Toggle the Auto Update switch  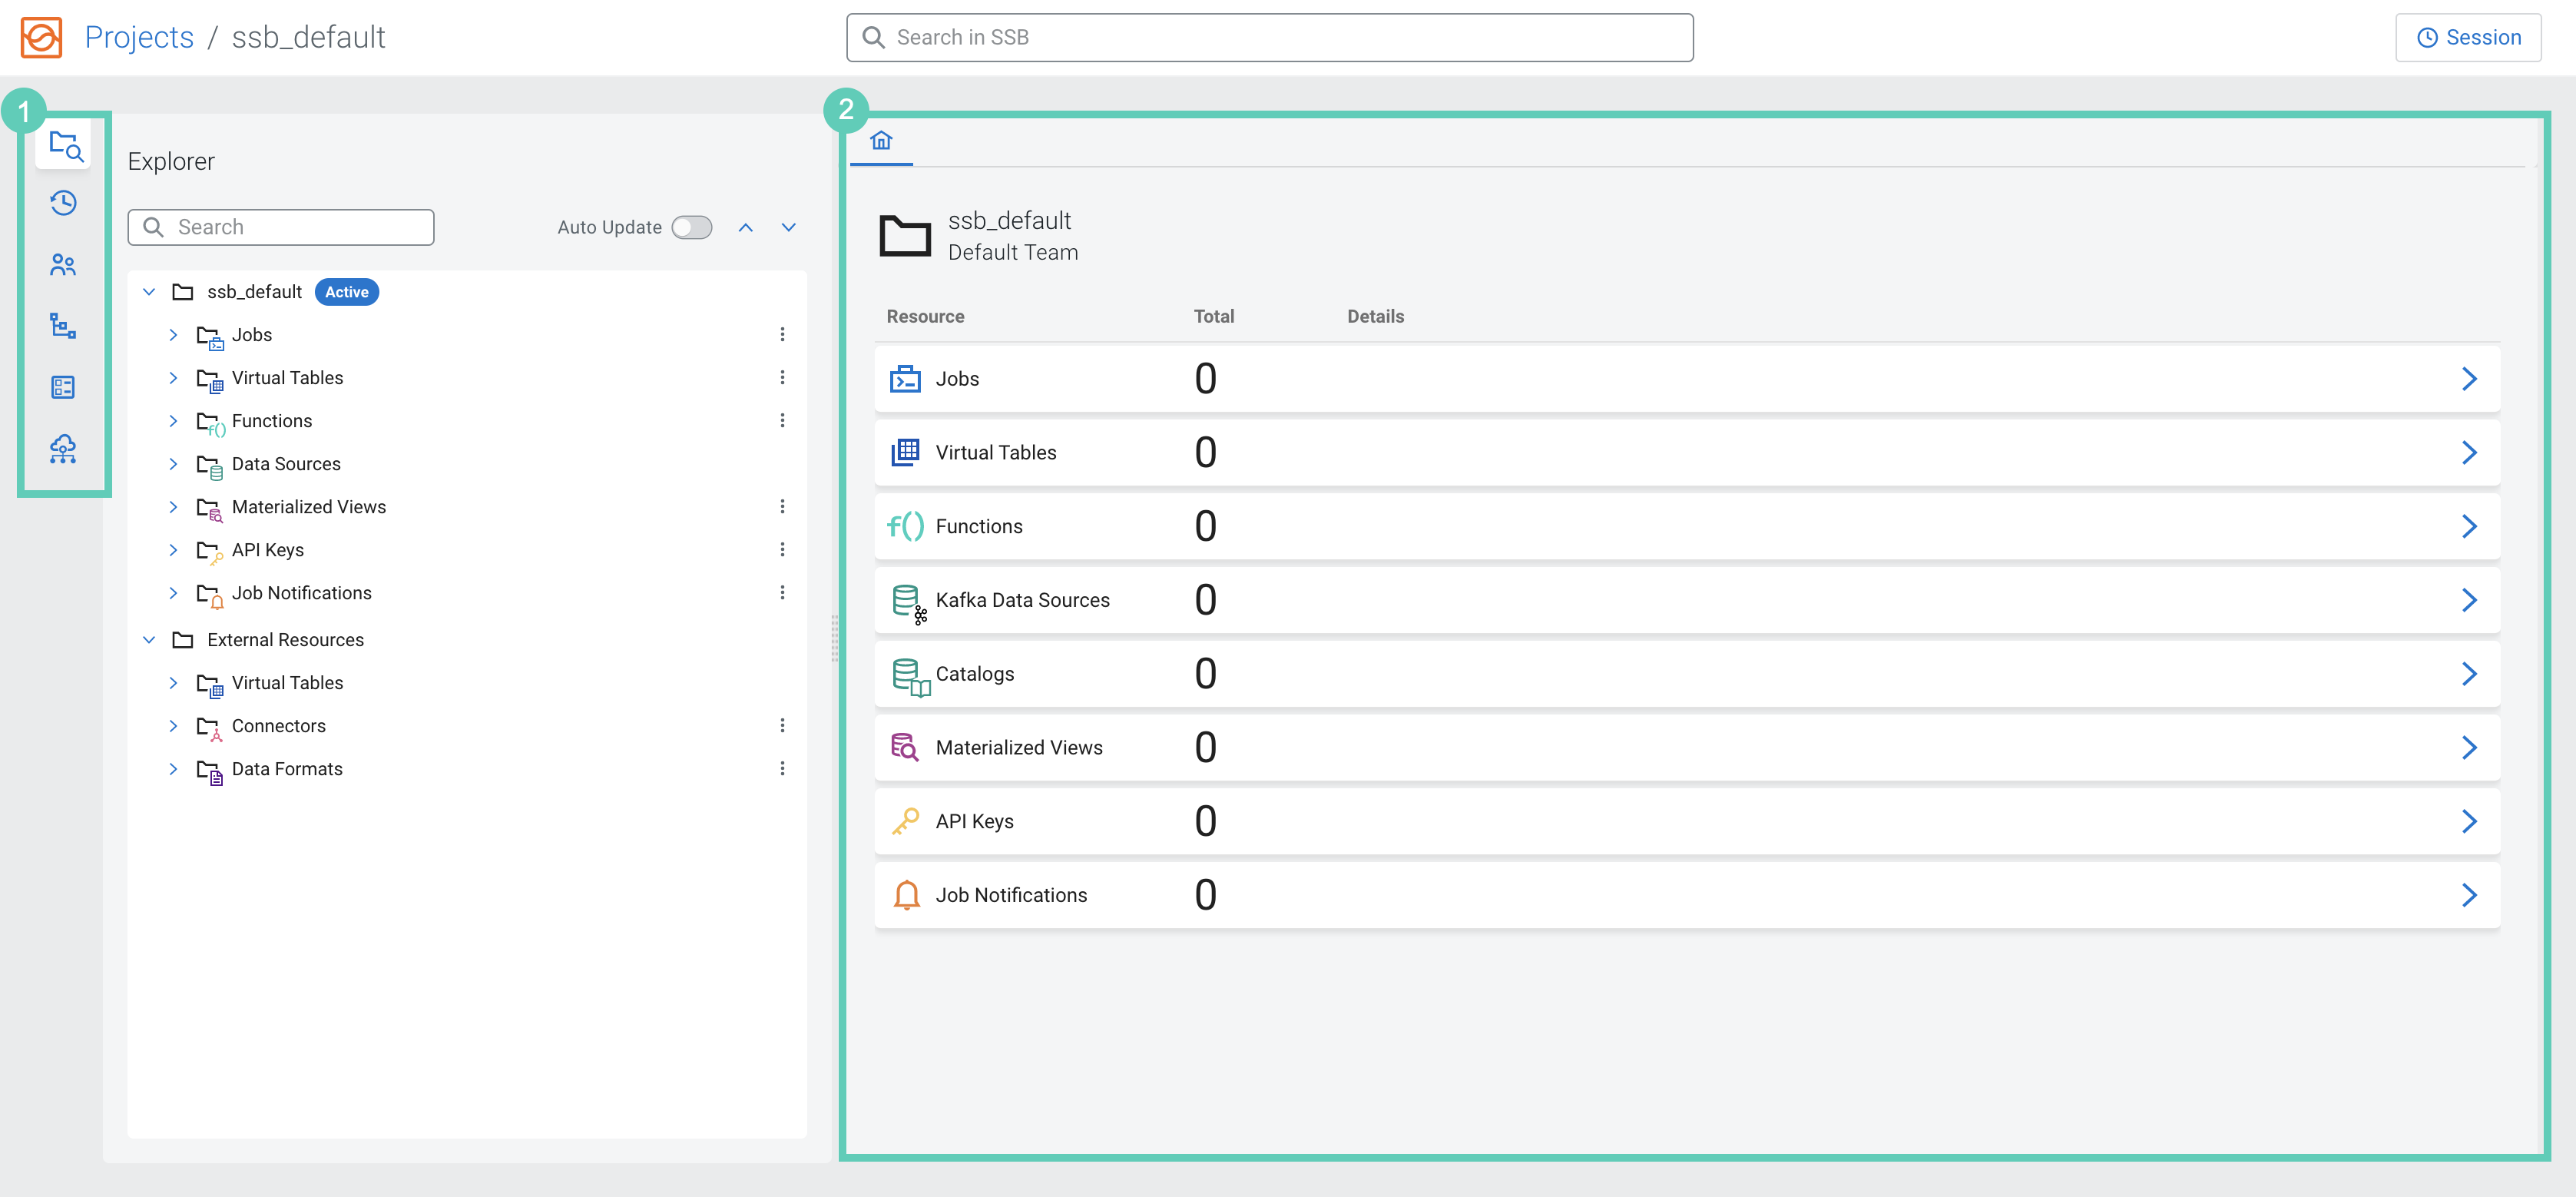(691, 228)
